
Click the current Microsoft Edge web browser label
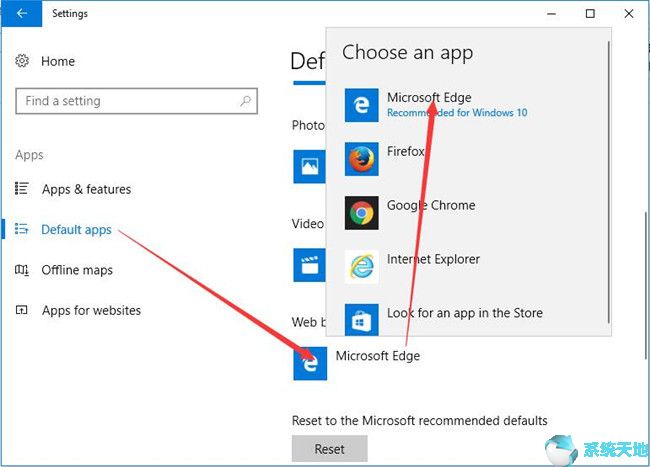click(x=378, y=356)
